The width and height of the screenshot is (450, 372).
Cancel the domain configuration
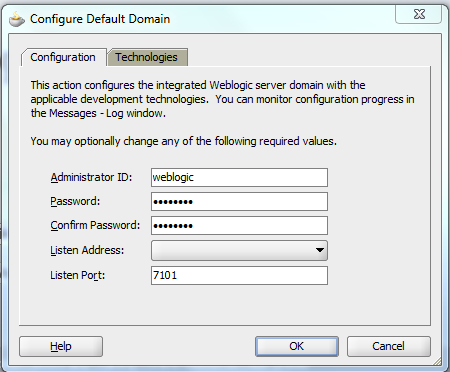click(x=389, y=346)
